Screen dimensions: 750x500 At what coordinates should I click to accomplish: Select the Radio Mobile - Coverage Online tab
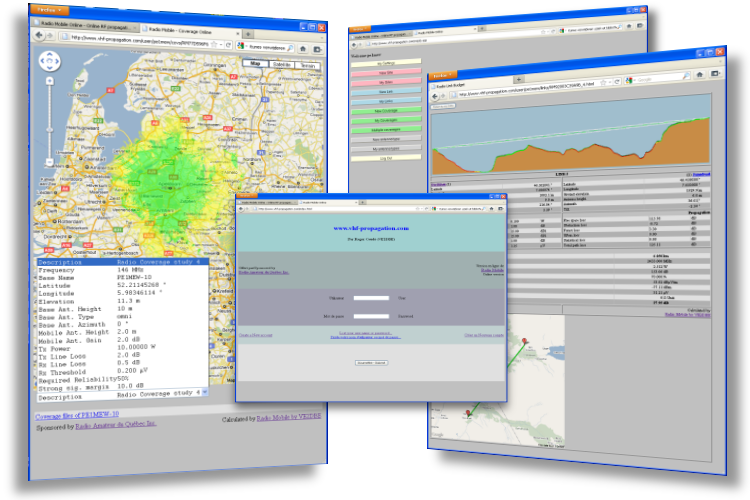click(x=190, y=31)
